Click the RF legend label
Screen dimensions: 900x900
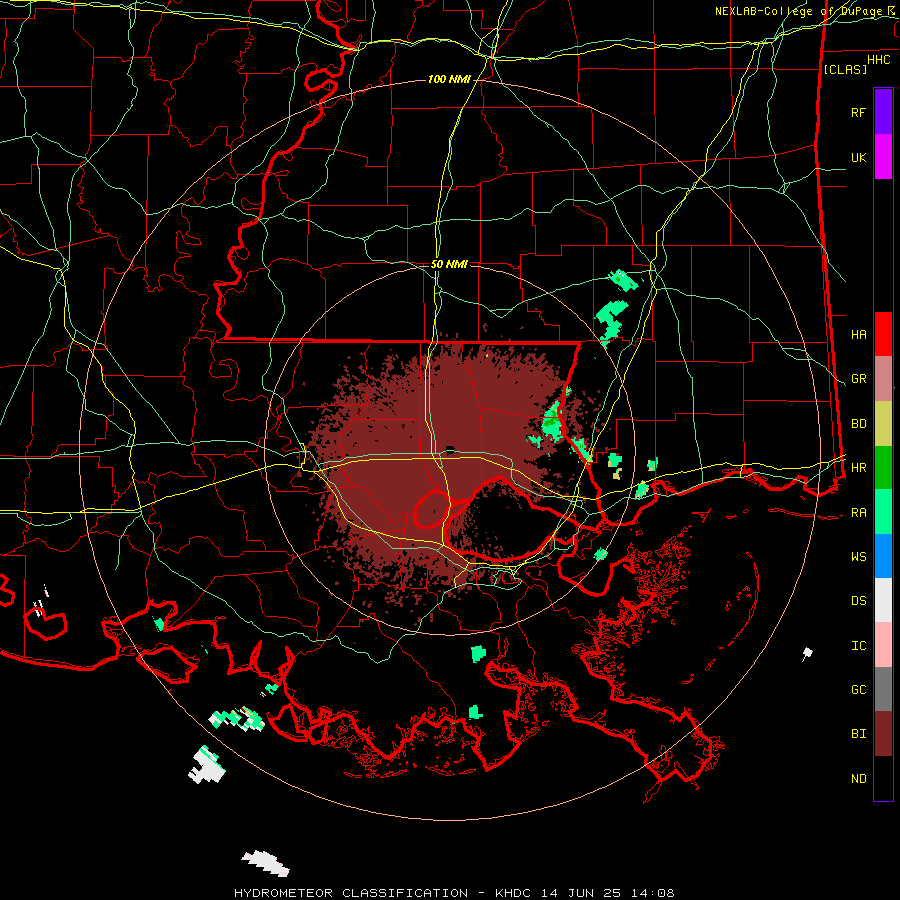pos(858,112)
